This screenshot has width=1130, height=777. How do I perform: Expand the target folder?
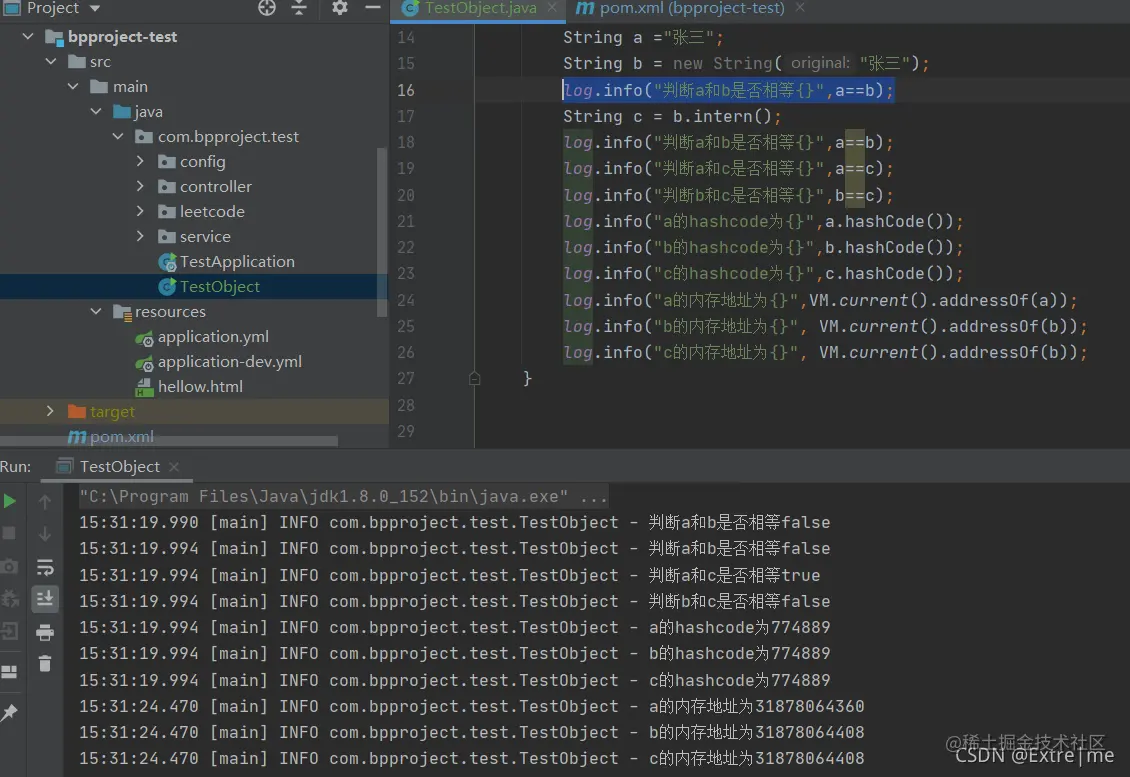(50, 411)
